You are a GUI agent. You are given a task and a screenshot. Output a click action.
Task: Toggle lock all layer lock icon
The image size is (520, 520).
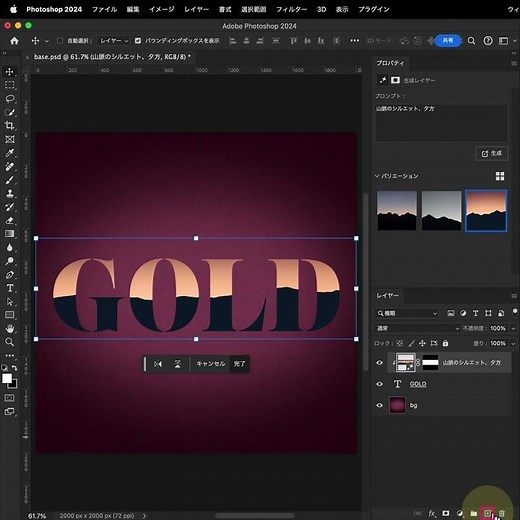[x=445, y=343]
